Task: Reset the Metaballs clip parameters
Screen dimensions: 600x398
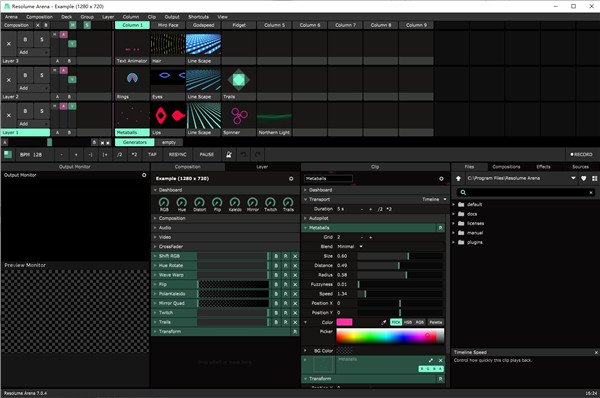Action: 440,228
